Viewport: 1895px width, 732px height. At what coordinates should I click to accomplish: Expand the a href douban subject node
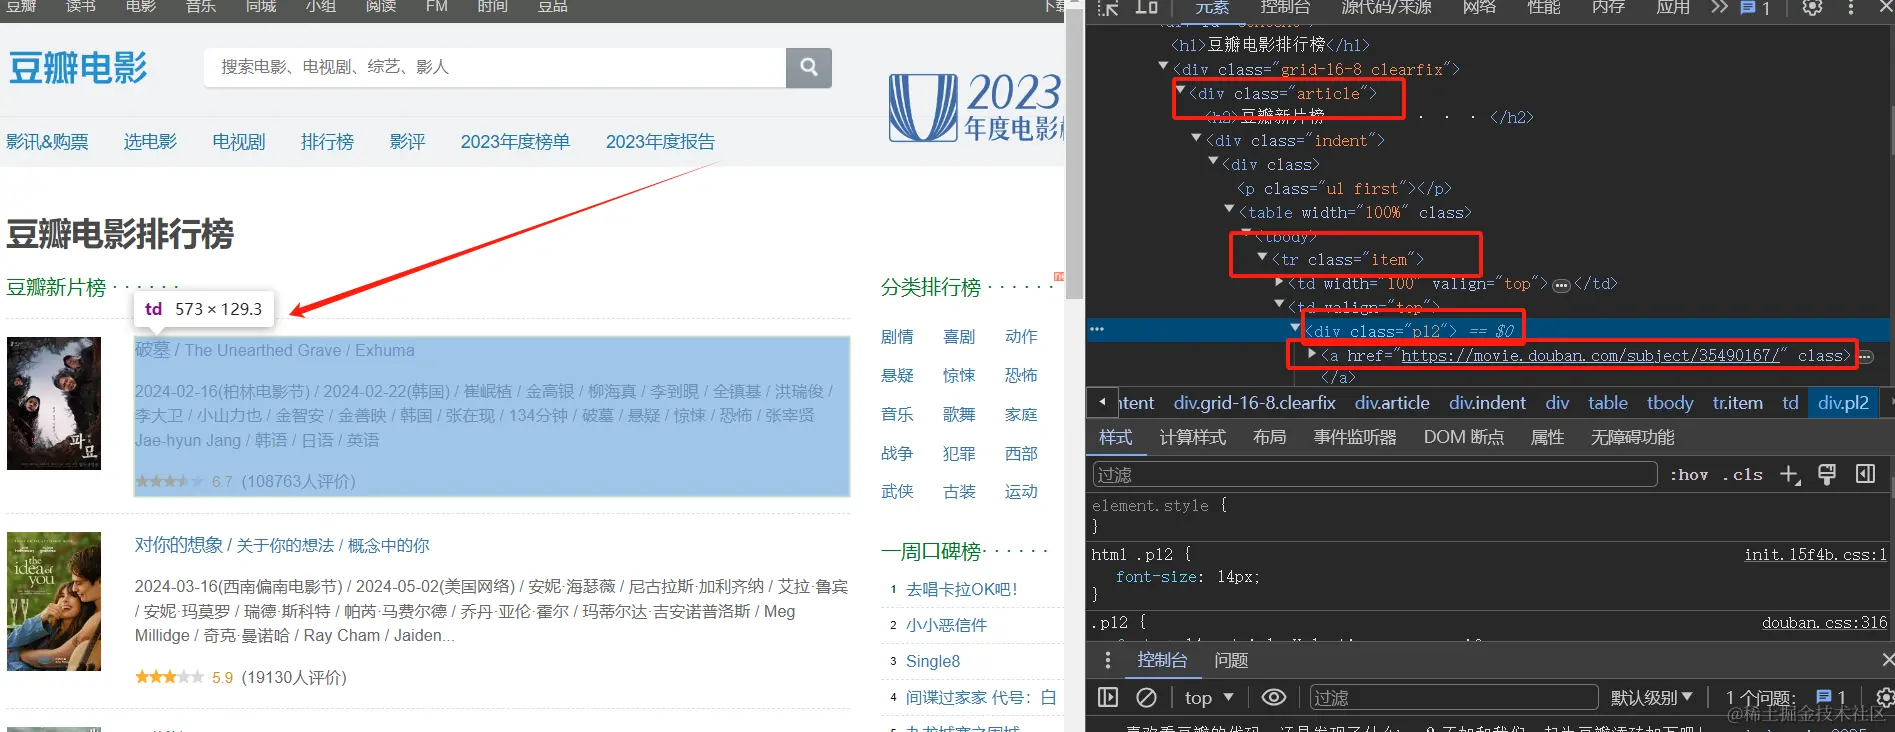pos(1312,353)
